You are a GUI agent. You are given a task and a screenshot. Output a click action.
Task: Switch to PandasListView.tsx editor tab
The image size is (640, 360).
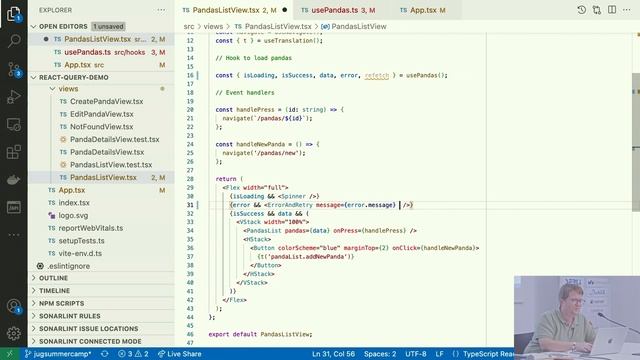(234, 10)
